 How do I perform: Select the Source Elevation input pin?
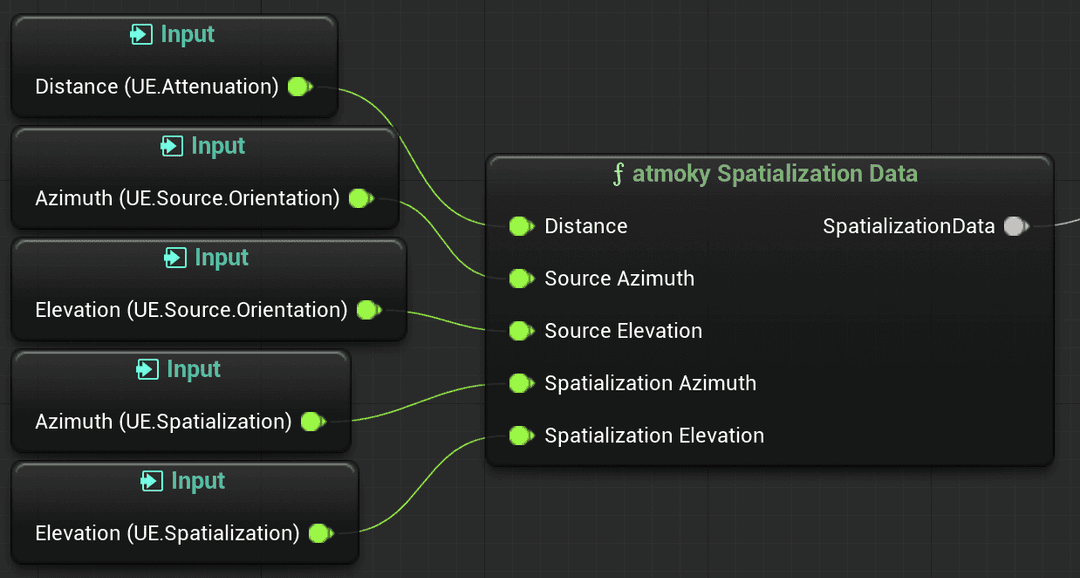coord(521,331)
